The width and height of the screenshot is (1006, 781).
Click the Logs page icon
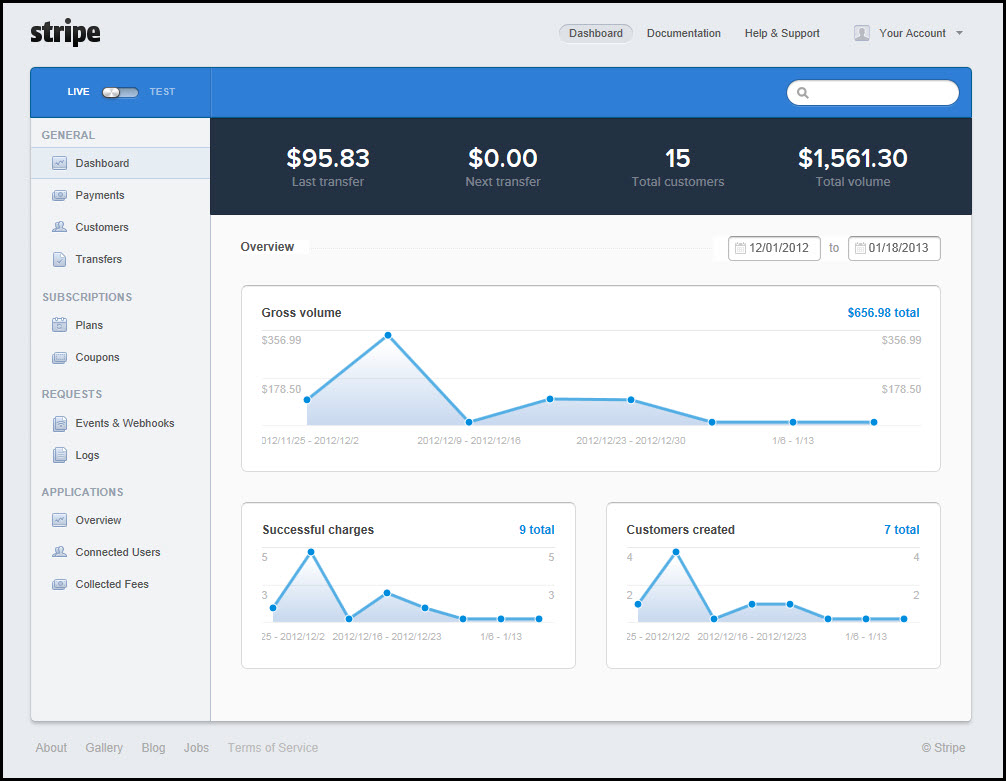point(59,455)
